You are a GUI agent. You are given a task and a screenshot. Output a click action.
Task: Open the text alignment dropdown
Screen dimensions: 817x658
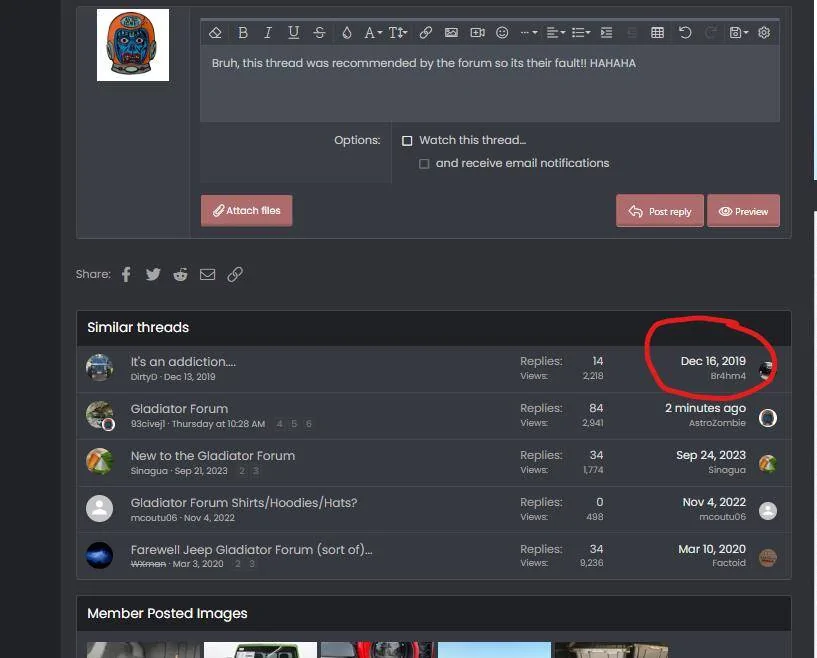tap(555, 33)
